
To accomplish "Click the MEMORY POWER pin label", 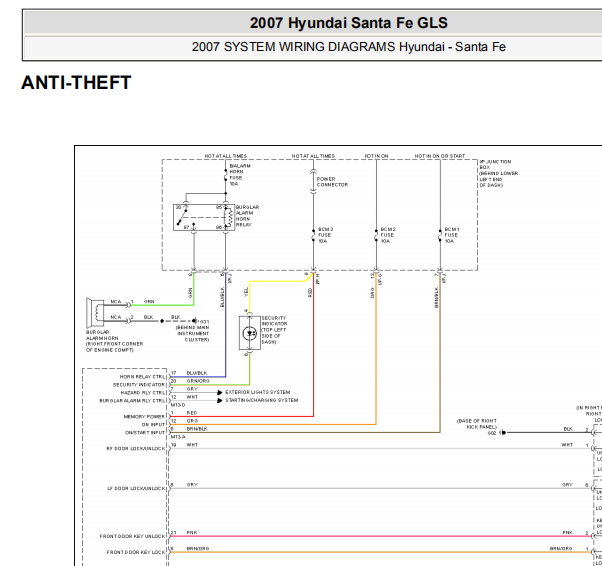I will pyautogui.click(x=144, y=417).
